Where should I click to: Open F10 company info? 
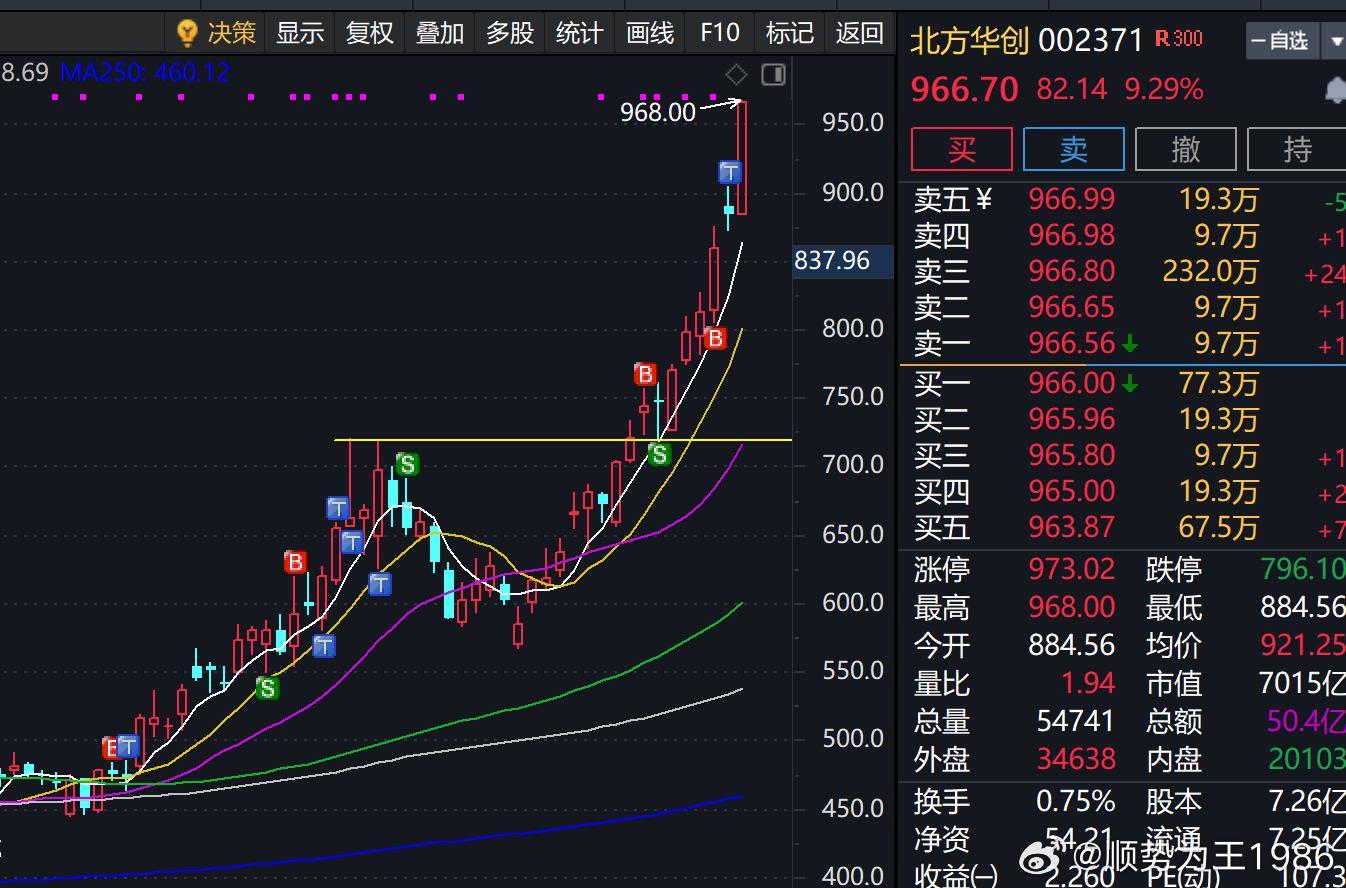[x=720, y=33]
